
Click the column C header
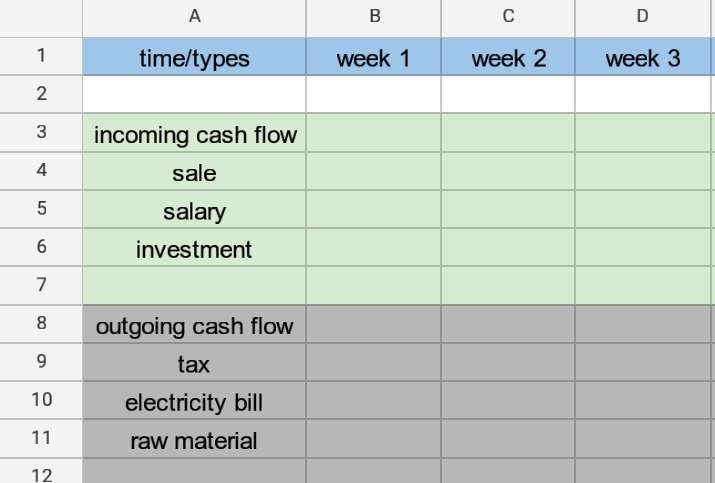pyautogui.click(x=508, y=16)
